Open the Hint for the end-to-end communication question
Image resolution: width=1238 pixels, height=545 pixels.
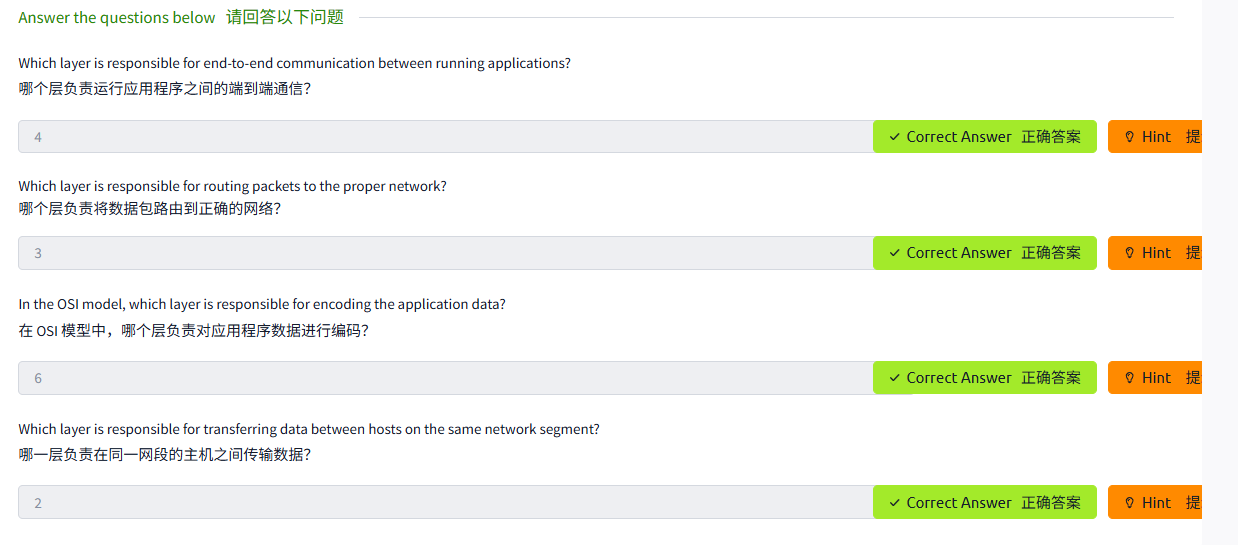[1155, 137]
